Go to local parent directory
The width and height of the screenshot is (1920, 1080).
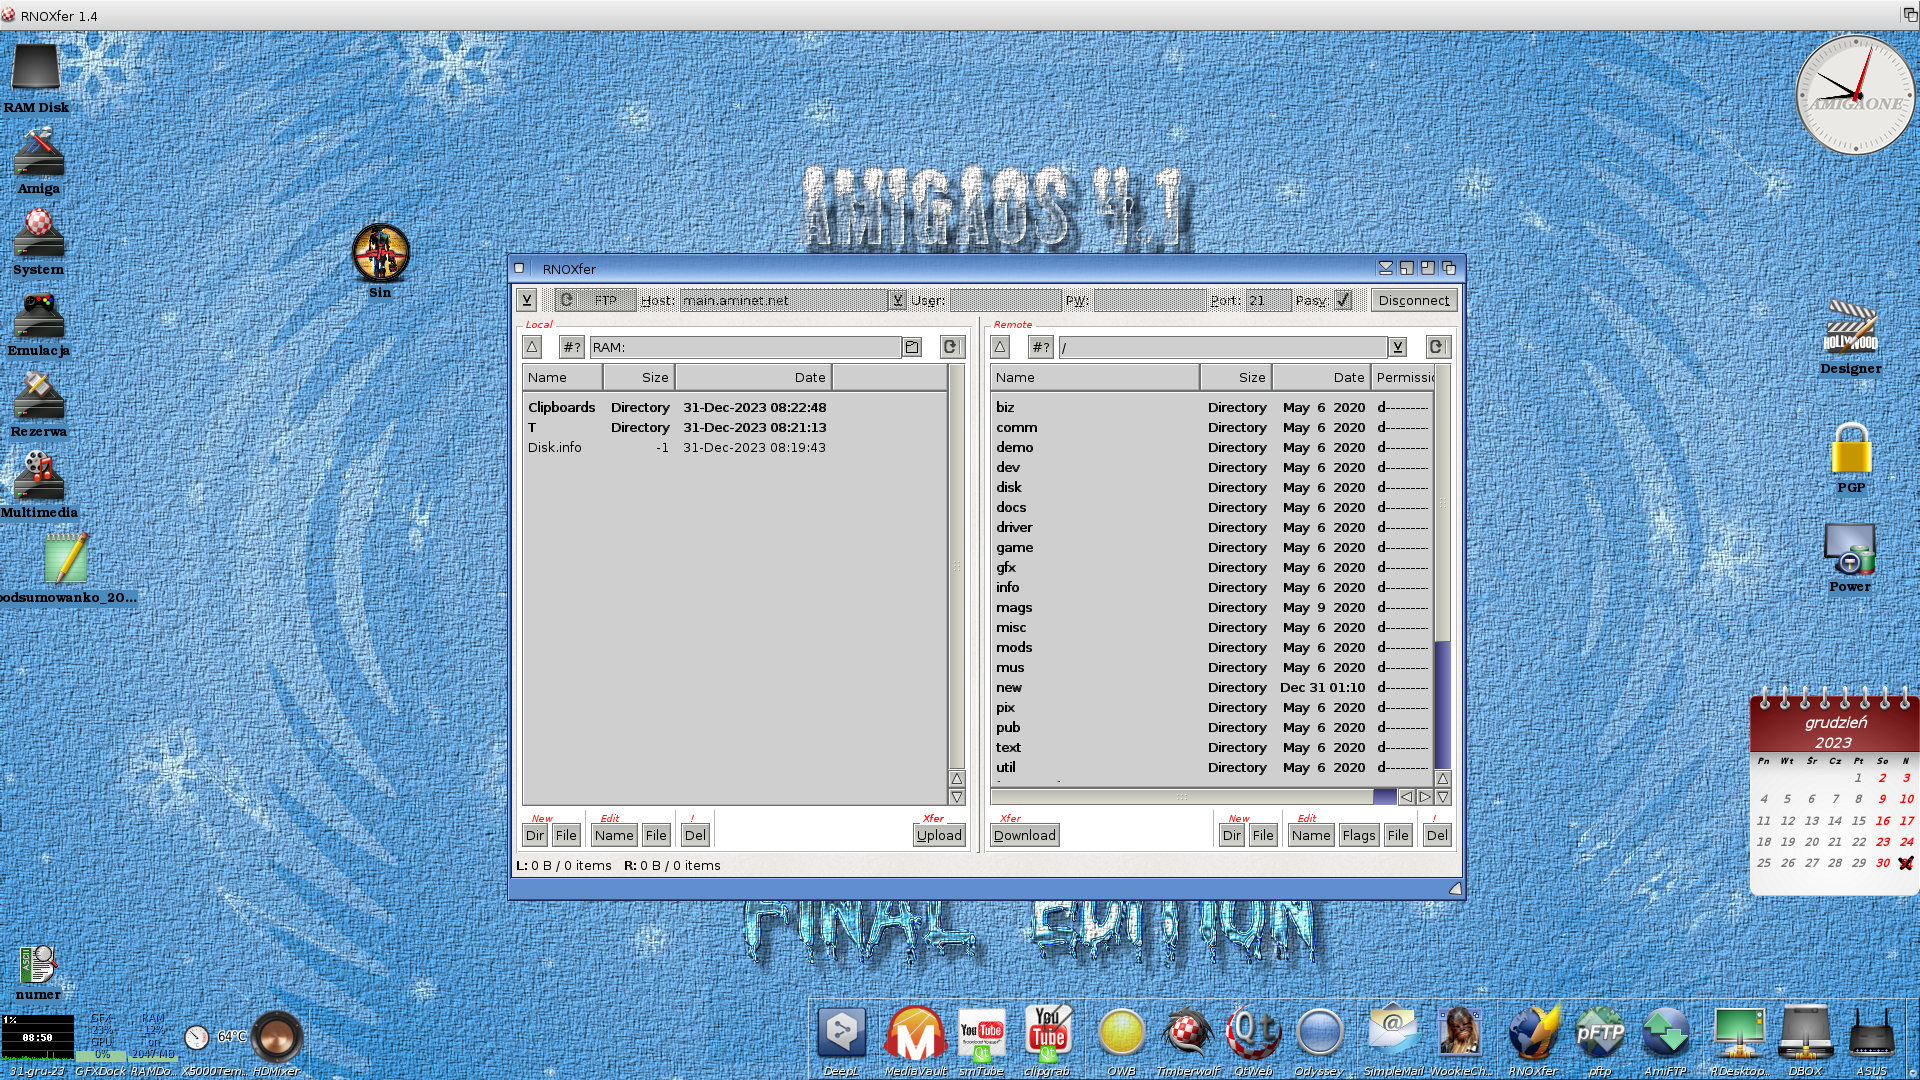click(x=532, y=347)
